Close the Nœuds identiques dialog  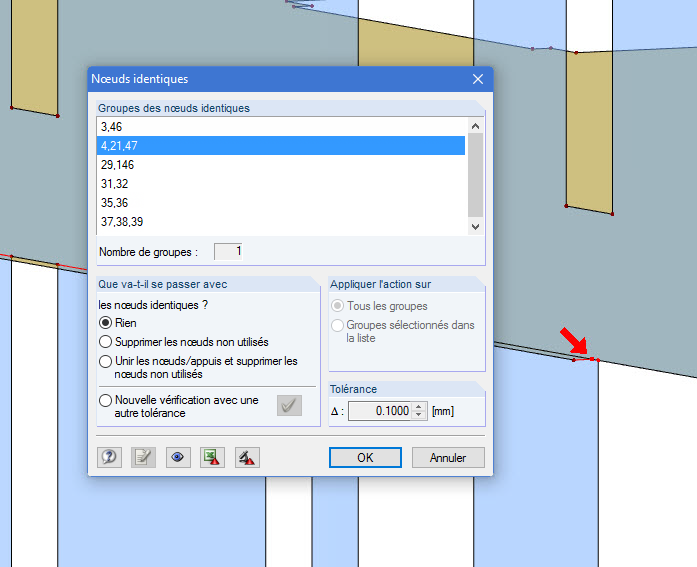pyautogui.click(x=478, y=79)
